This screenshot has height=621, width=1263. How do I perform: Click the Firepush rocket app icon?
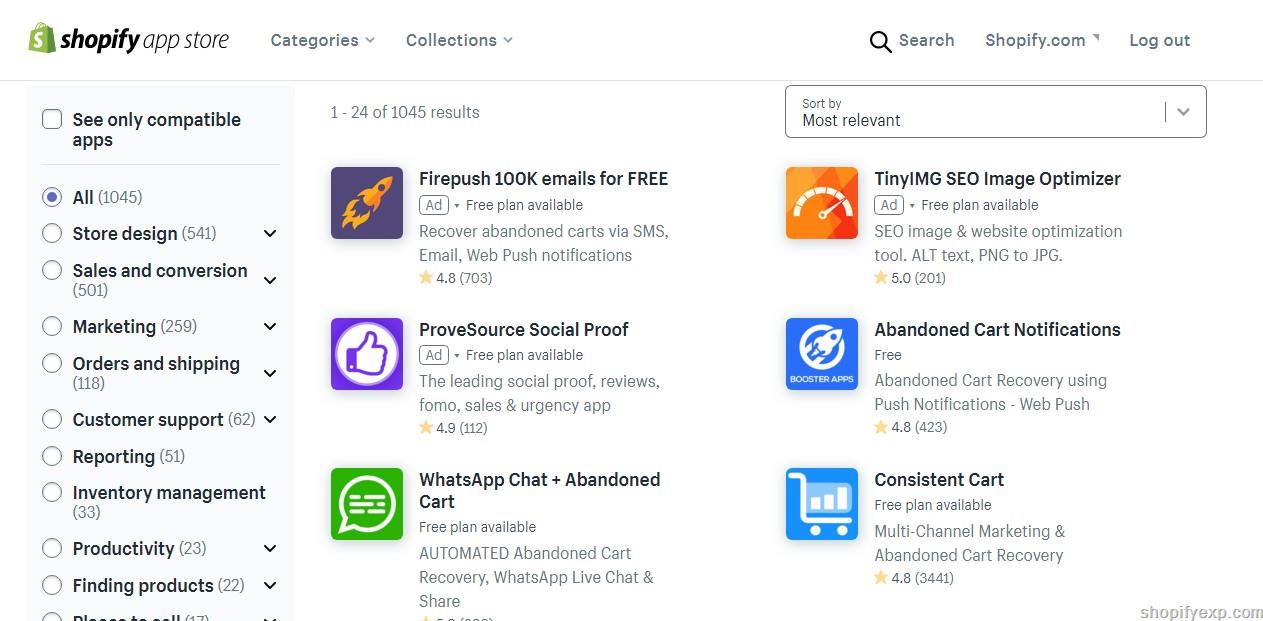[367, 203]
